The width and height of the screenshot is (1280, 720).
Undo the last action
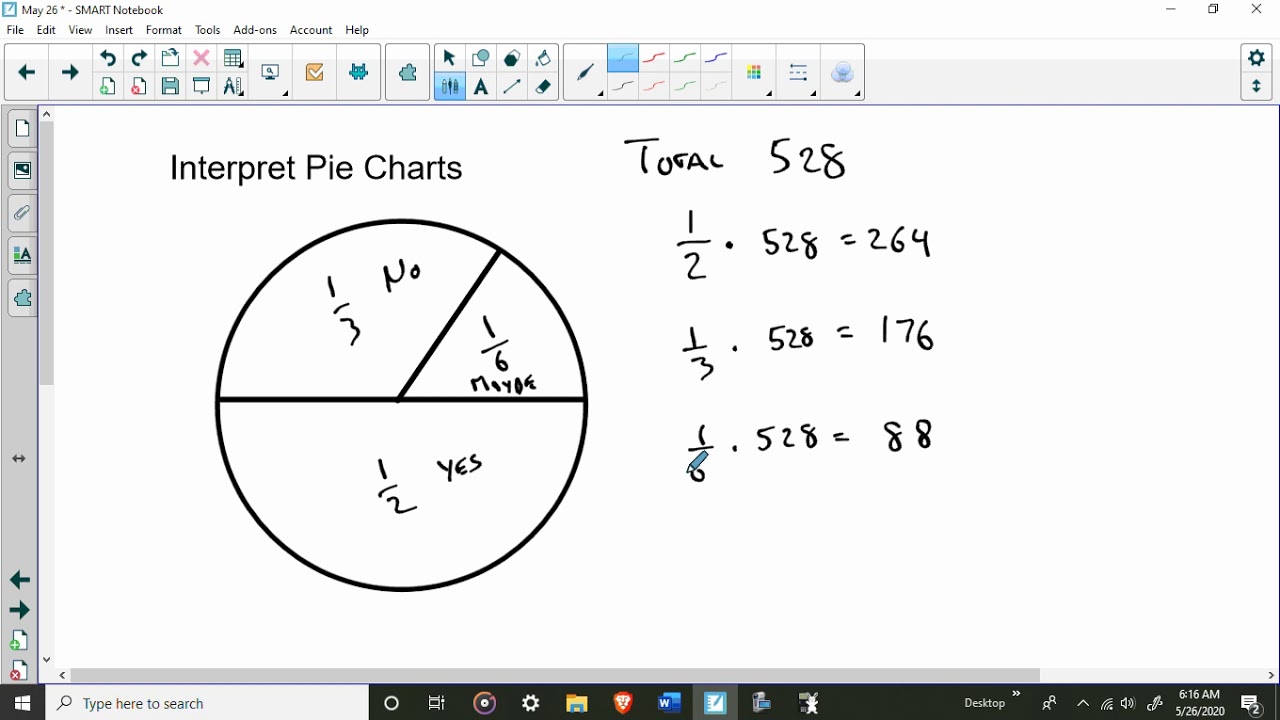[x=108, y=58]
